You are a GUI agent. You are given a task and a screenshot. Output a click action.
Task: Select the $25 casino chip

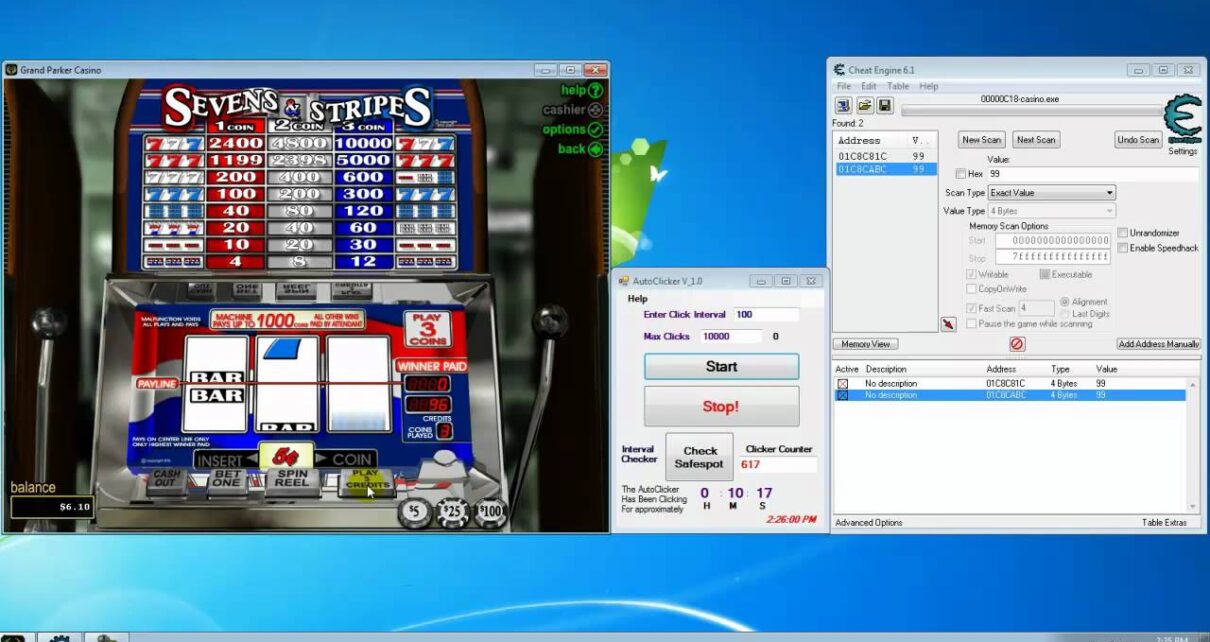[451, 513]
